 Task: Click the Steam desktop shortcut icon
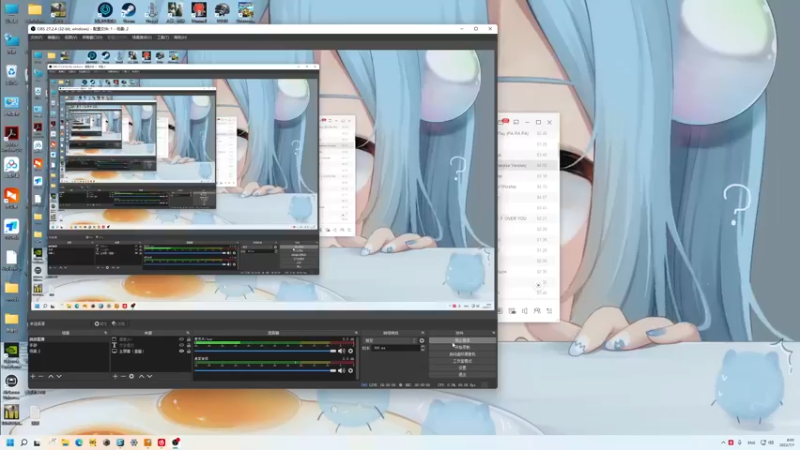point(128,10)
